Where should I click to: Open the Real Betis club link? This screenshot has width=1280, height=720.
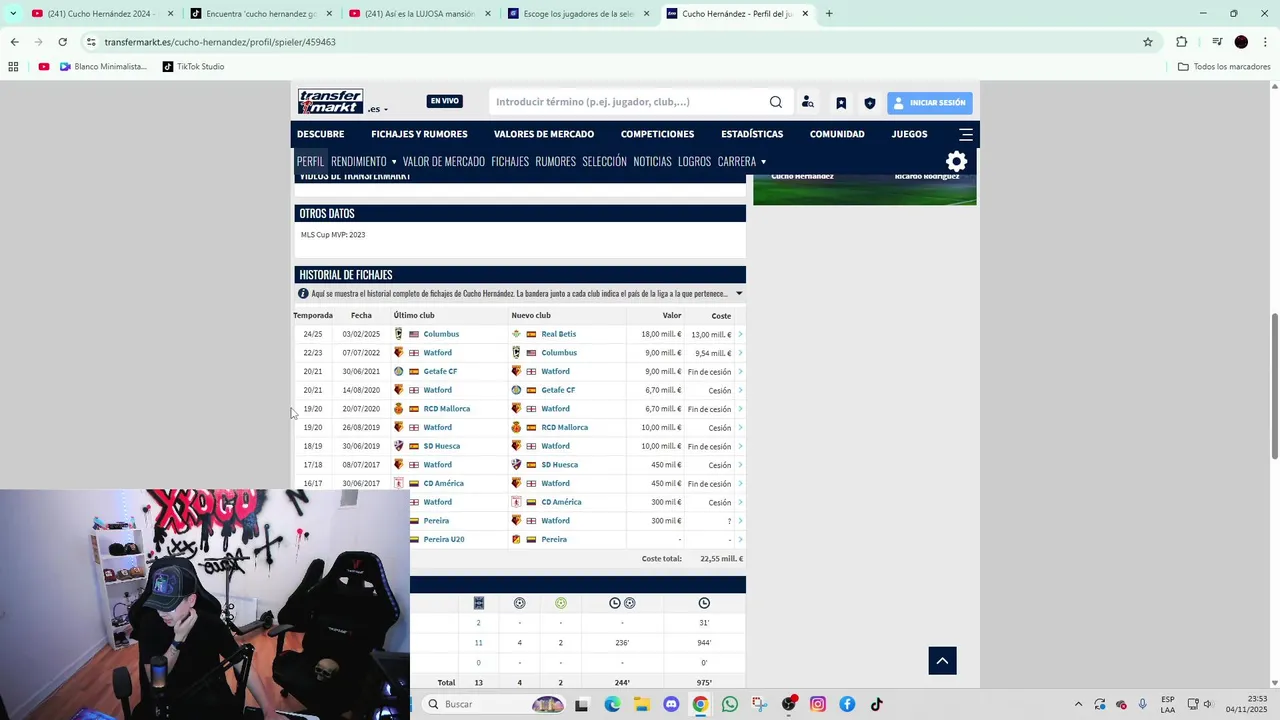coord(558,334)
